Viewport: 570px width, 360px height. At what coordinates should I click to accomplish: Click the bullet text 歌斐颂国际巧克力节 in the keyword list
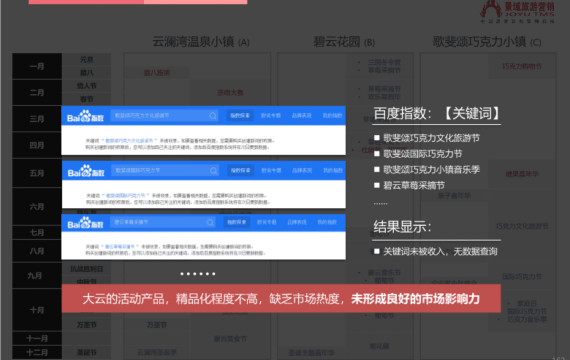tap(423, 154)
